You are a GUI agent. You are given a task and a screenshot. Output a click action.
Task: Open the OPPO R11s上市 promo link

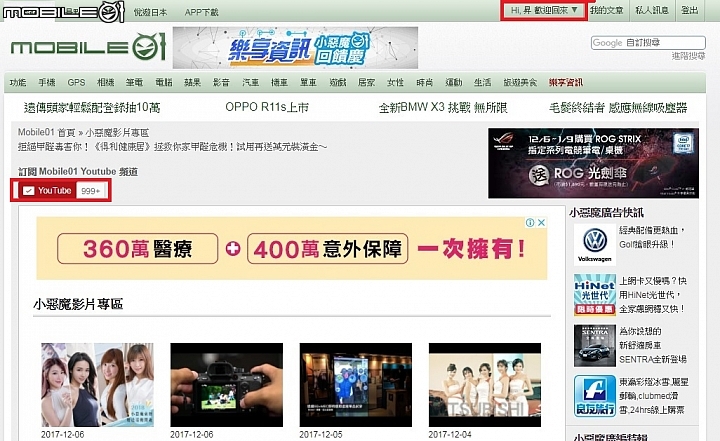click(x=267, y=107)
